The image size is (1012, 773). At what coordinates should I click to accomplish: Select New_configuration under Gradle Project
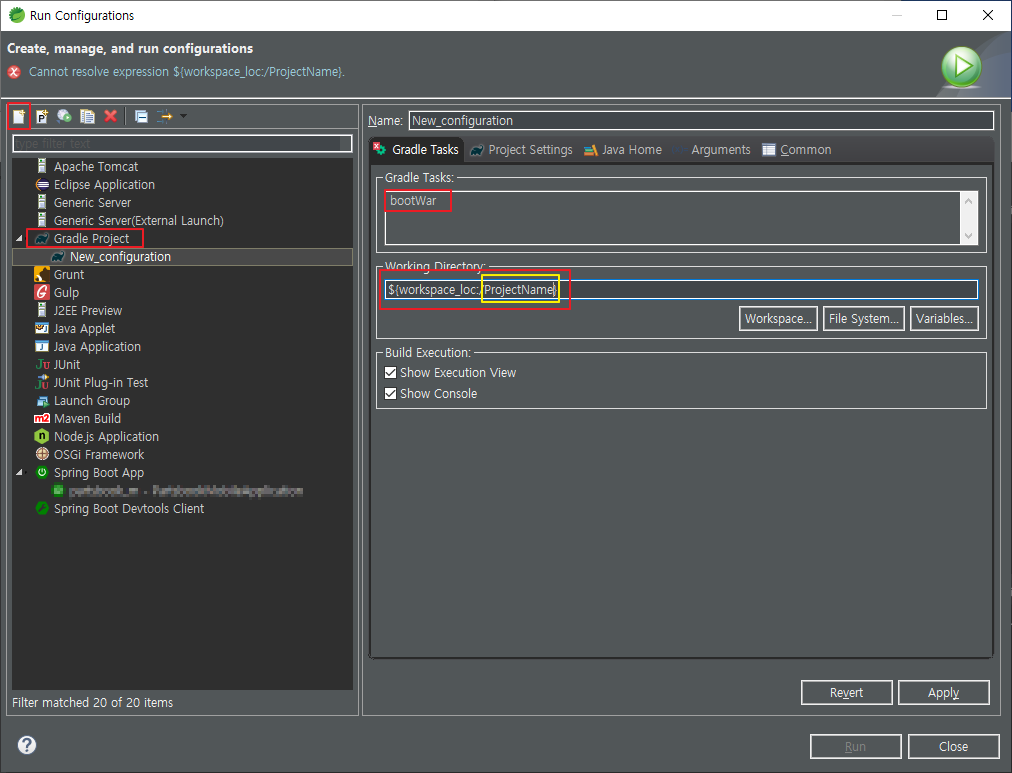click(120, 257)
